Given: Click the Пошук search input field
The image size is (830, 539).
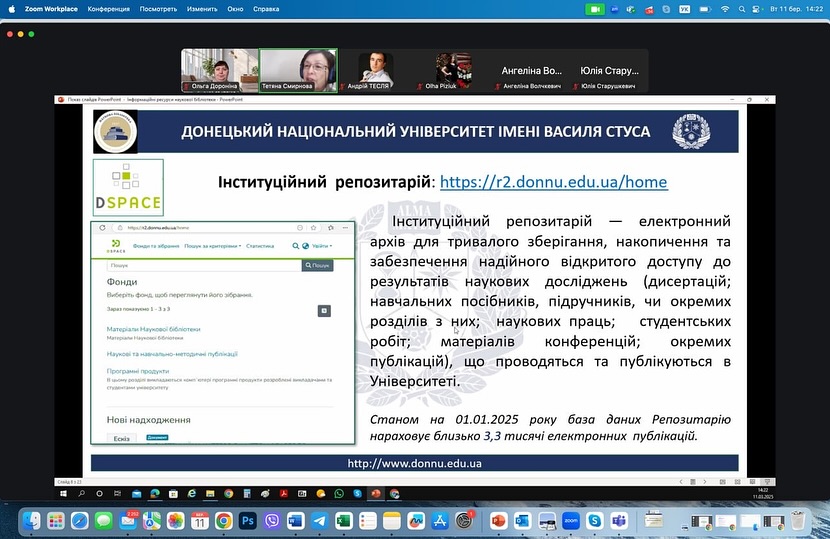Looking at the screenshot, I should coord(204,265).
